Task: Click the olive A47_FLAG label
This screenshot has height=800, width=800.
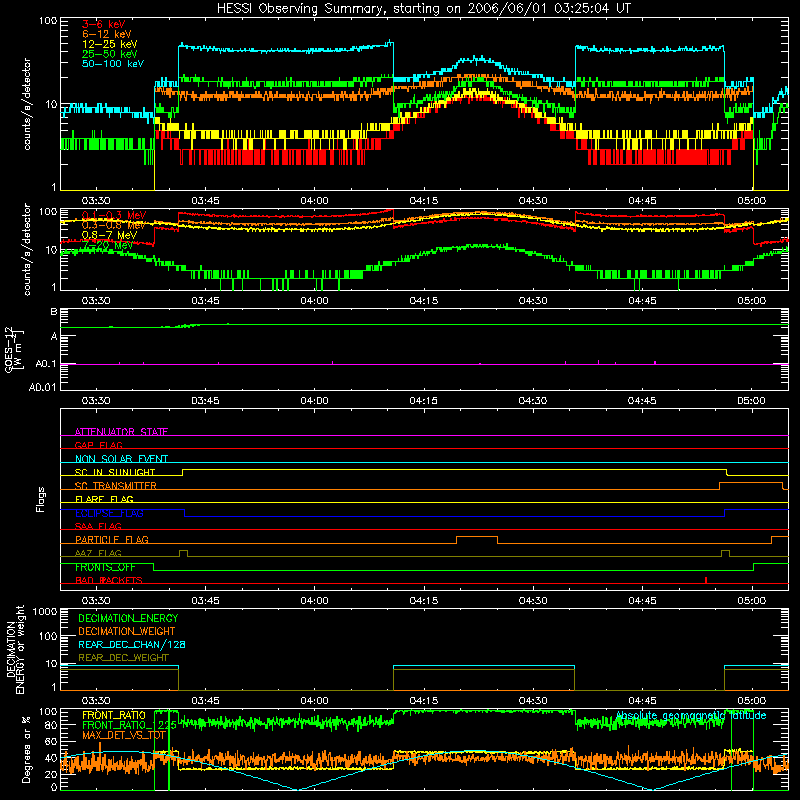Action: point(98,553)
